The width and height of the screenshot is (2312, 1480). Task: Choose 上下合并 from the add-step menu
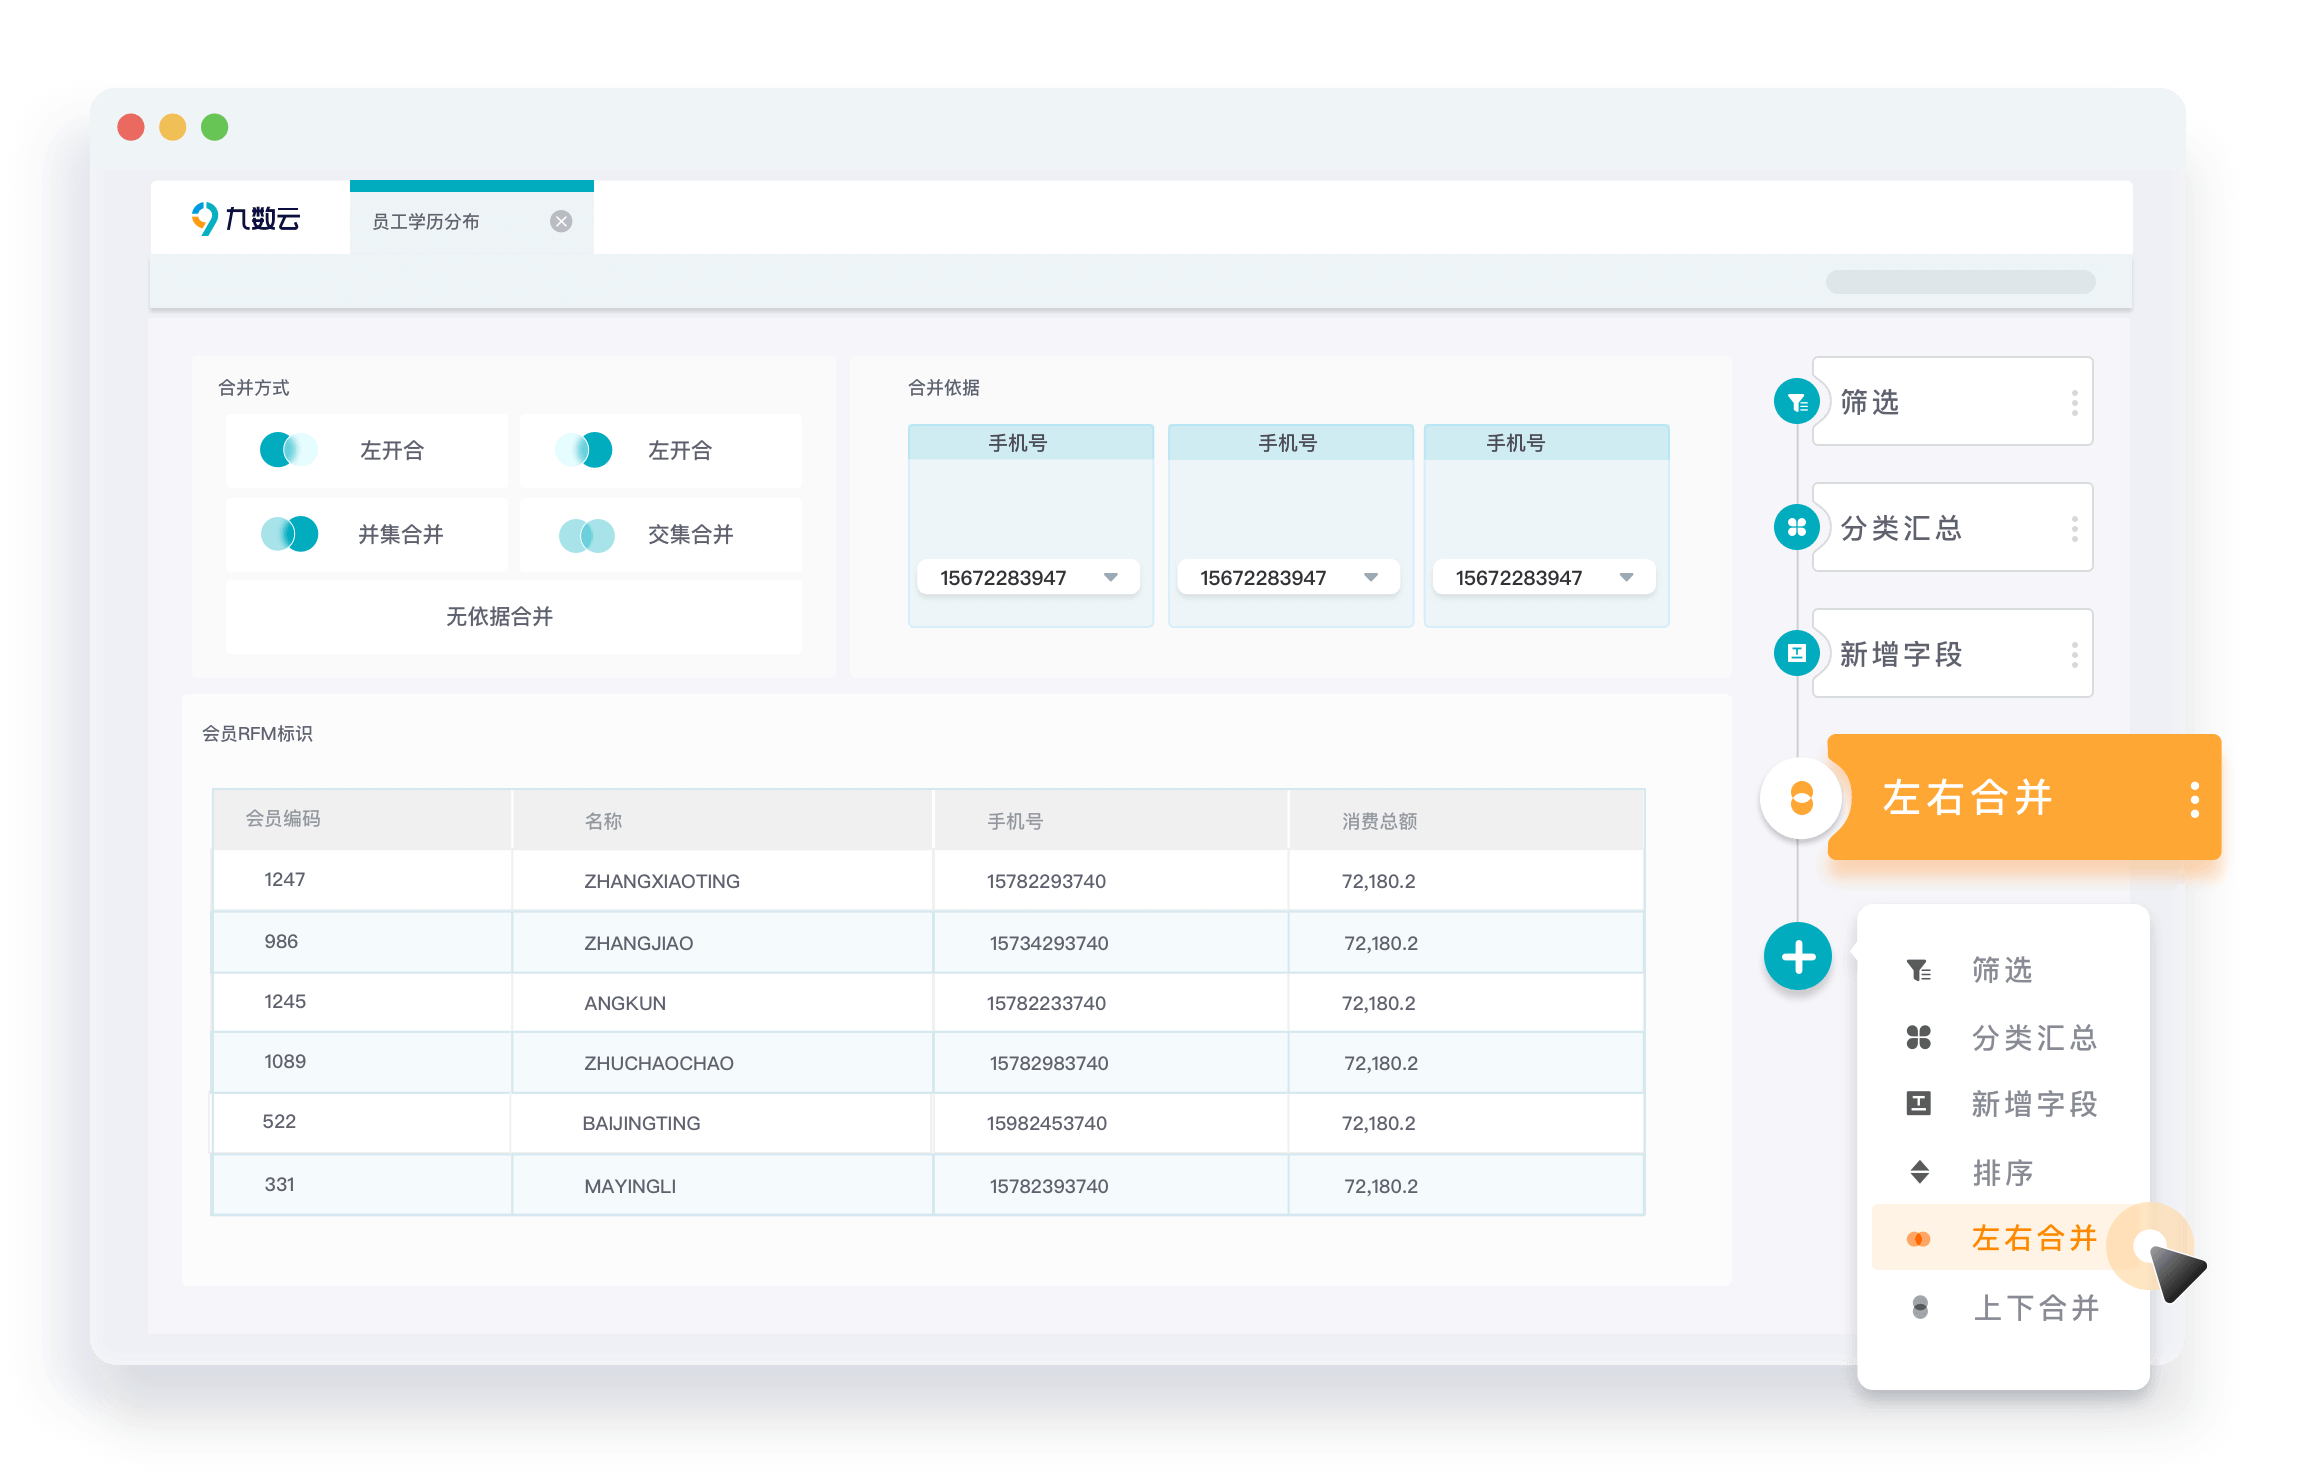click(x=2034, y=1307)
